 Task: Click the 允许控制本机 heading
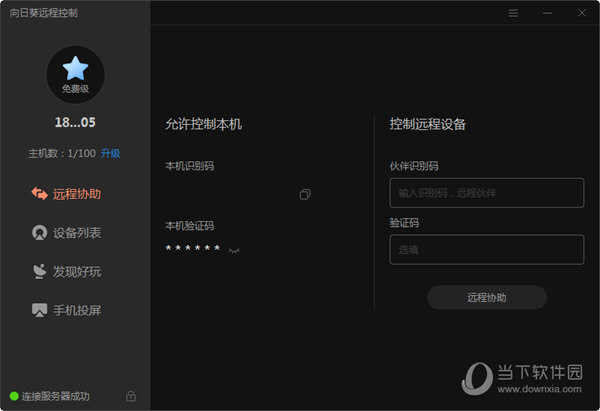tap(204, 124)
